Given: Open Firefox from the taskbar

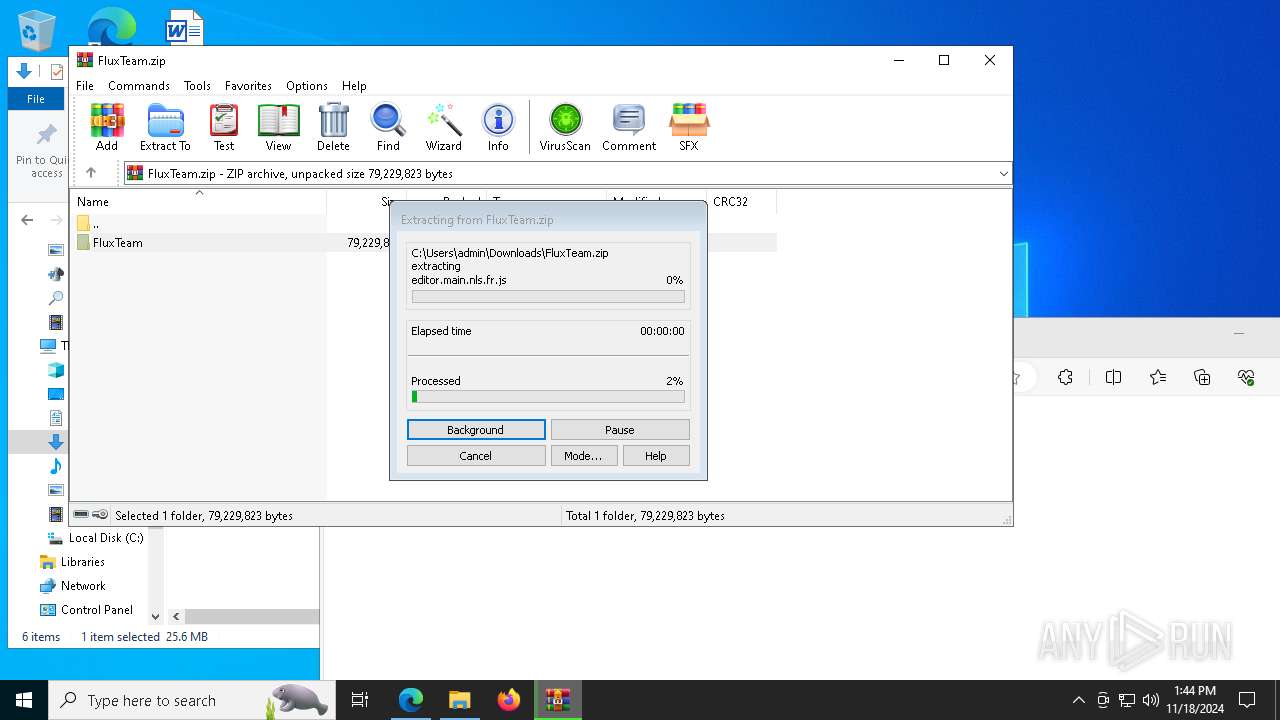Looking at the screenshot, I should (x=509, y=700).
